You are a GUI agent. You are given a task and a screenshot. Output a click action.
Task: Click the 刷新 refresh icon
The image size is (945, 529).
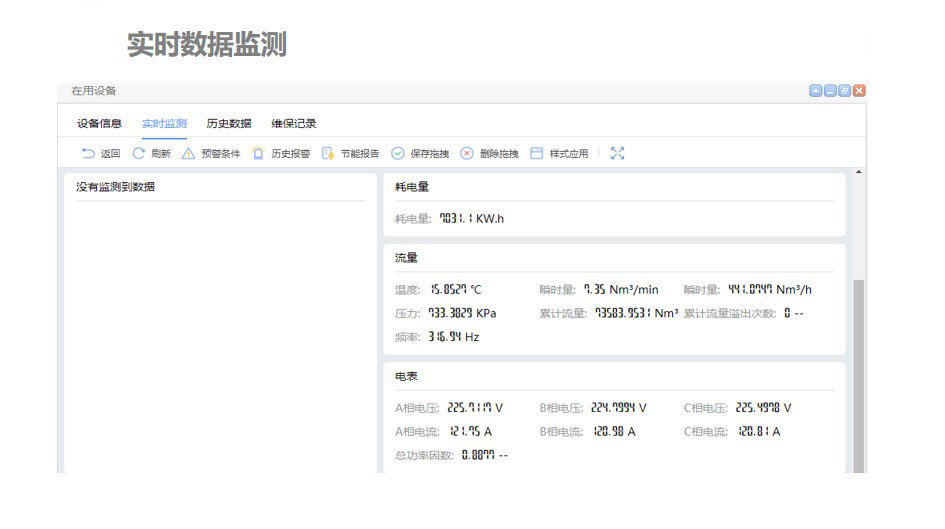click(x=139, y=154)
